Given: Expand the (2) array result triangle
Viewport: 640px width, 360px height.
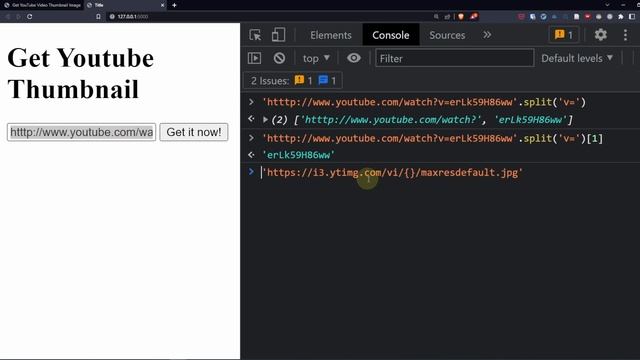Looking at the screenshot, I should point(265,120).
